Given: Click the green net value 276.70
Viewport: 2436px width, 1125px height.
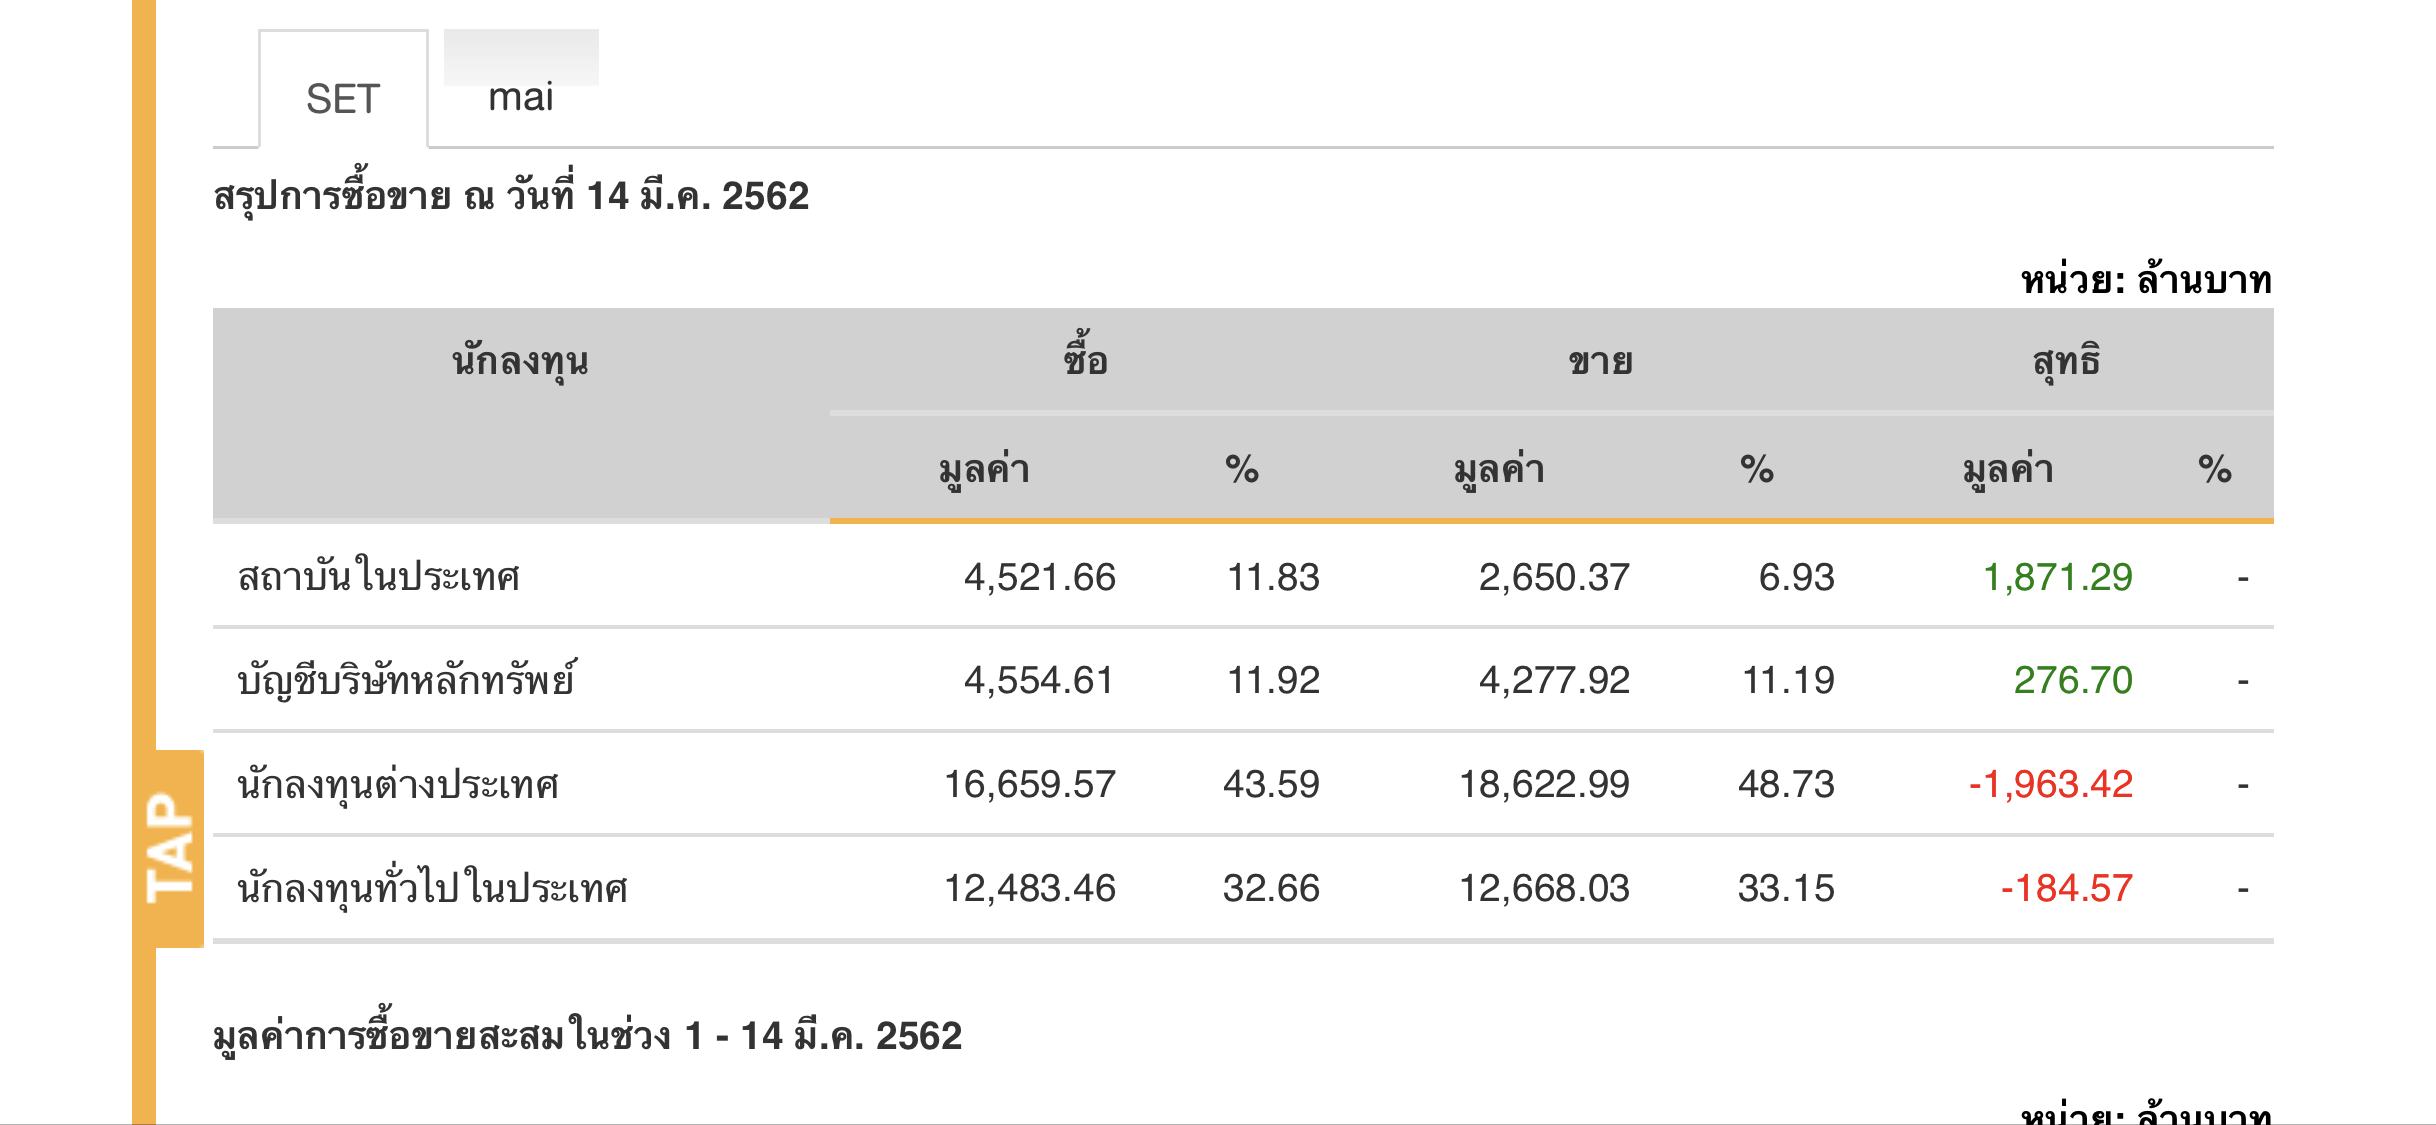Looking at the screenshot, I should click(2072, 680).
